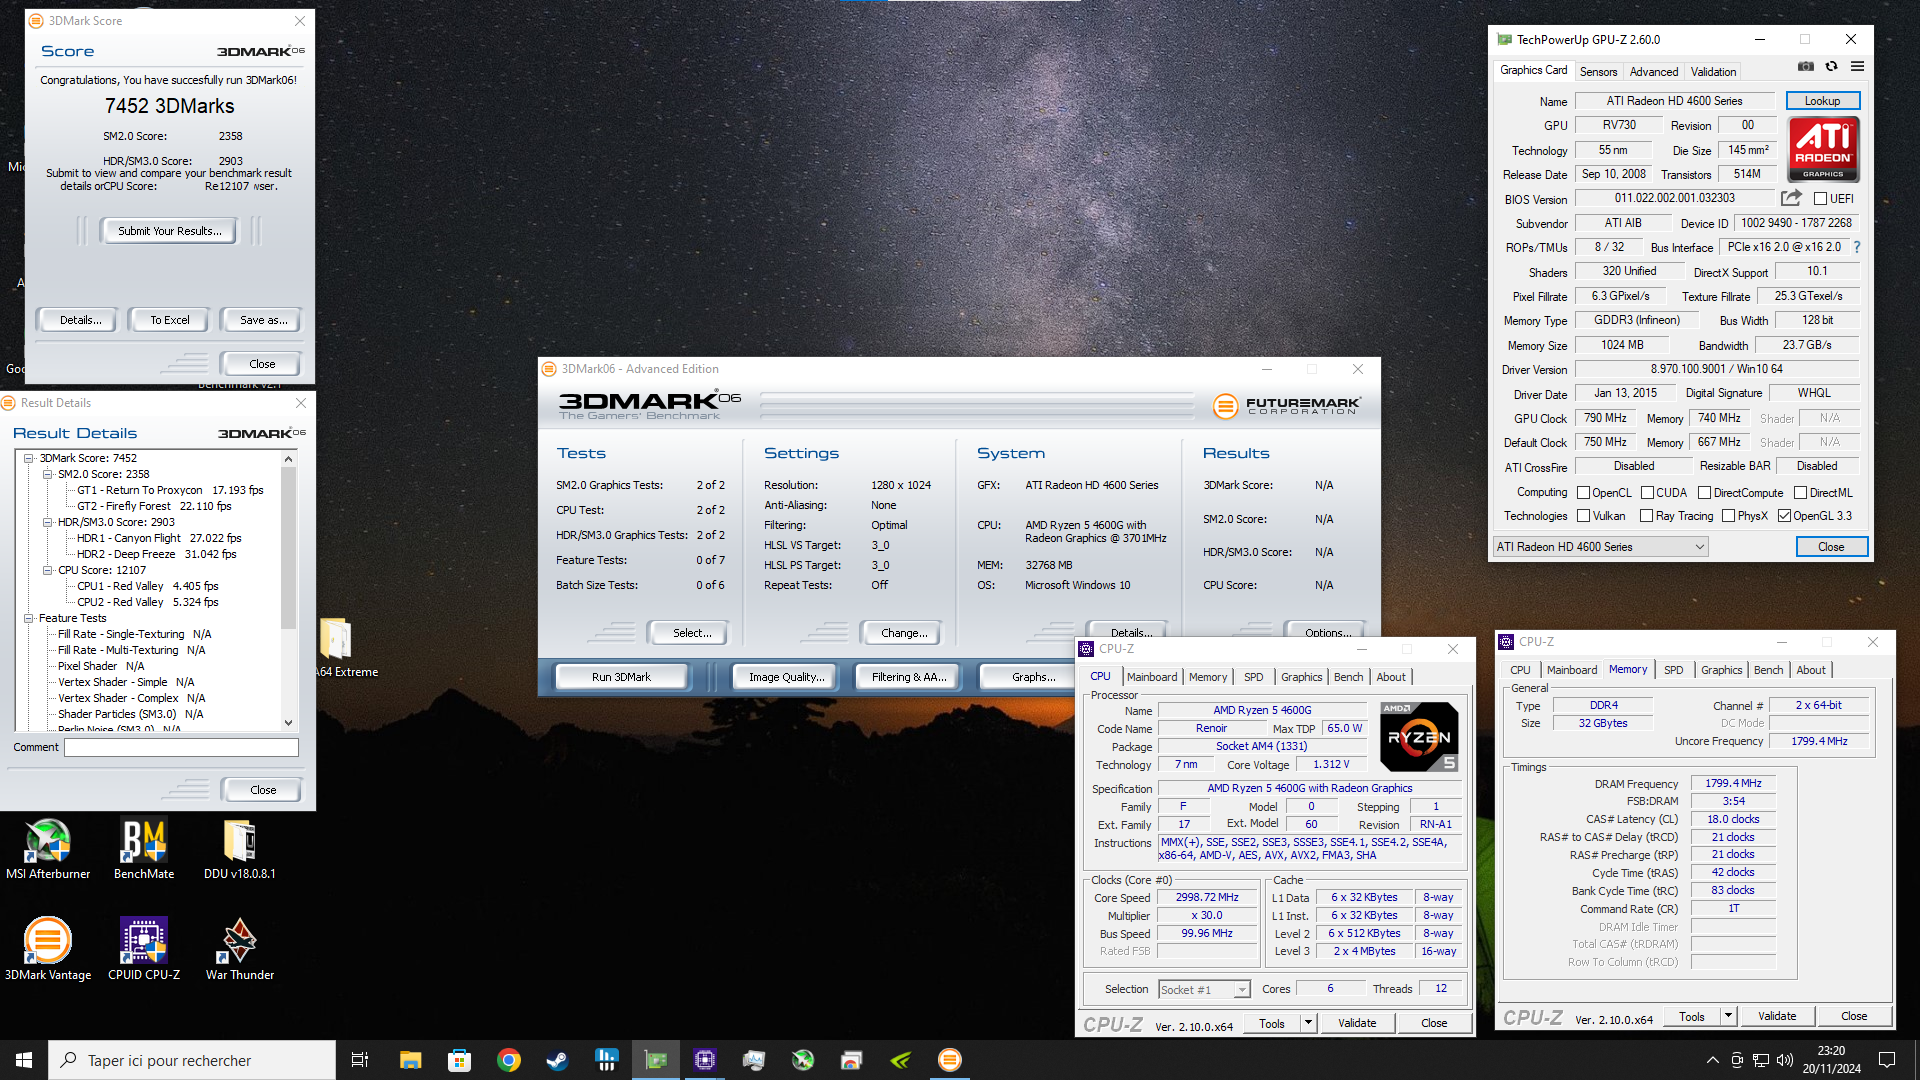Open the GPU selection dropdown in GPU-Z

tap(1600, 547)
